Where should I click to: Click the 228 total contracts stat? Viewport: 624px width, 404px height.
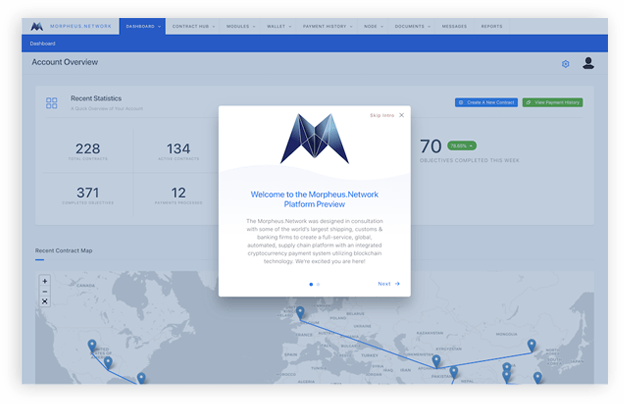pyautogui.click(x=88, y=151)
